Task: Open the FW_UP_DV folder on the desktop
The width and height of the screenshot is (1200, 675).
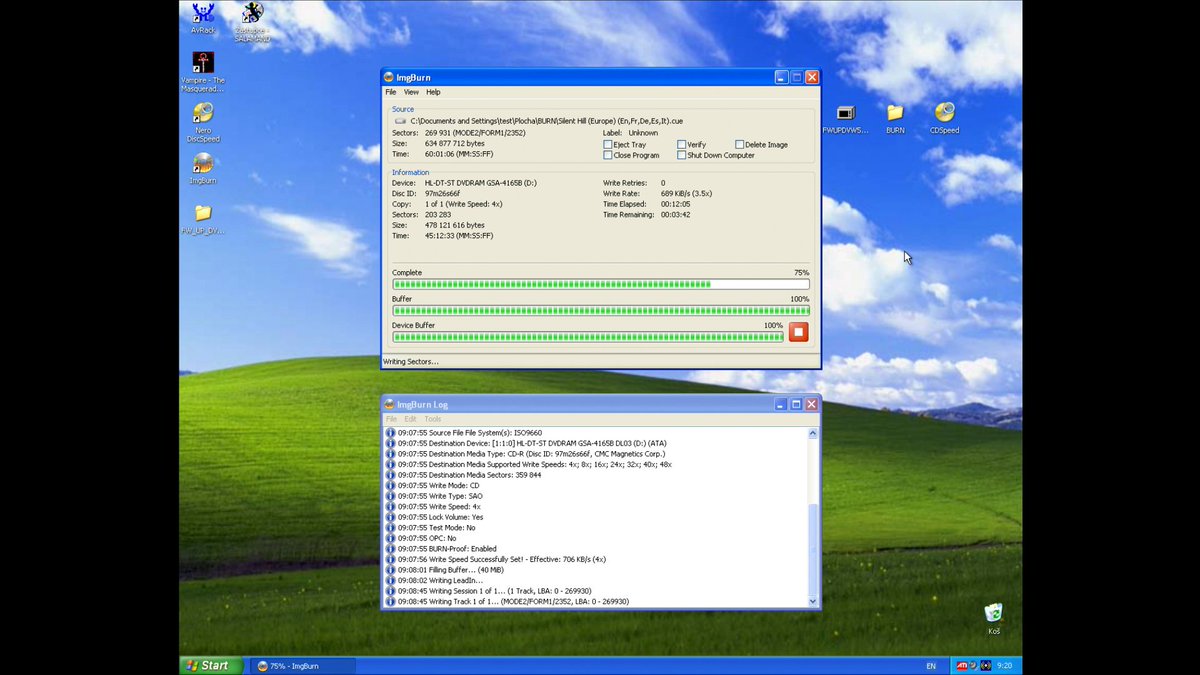Action: (203, 219)
